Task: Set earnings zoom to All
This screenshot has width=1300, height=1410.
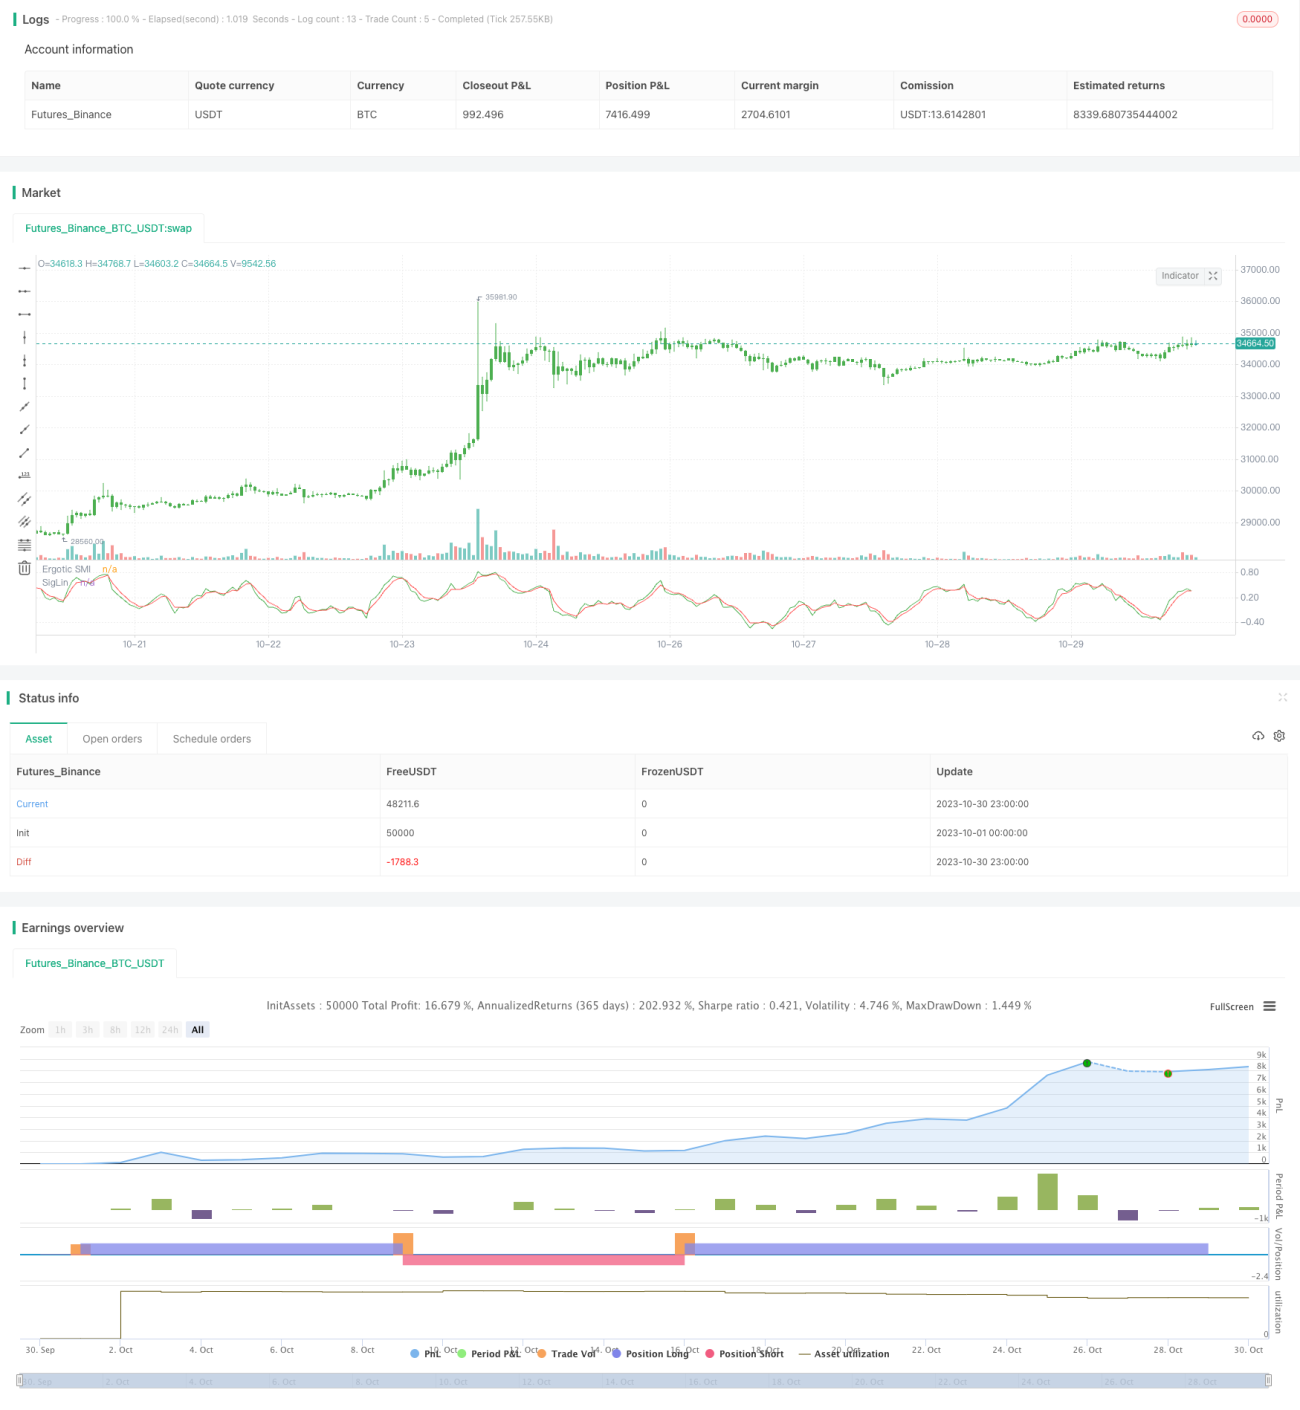Action: (x=198, y=1030)
